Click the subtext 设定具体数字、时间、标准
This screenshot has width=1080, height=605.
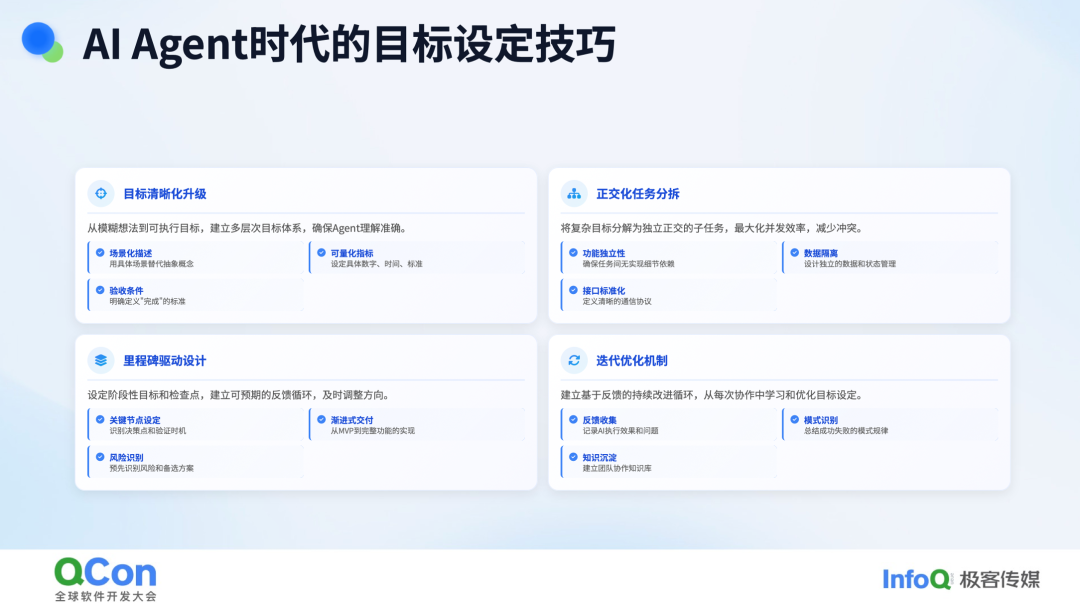point(377,264)
